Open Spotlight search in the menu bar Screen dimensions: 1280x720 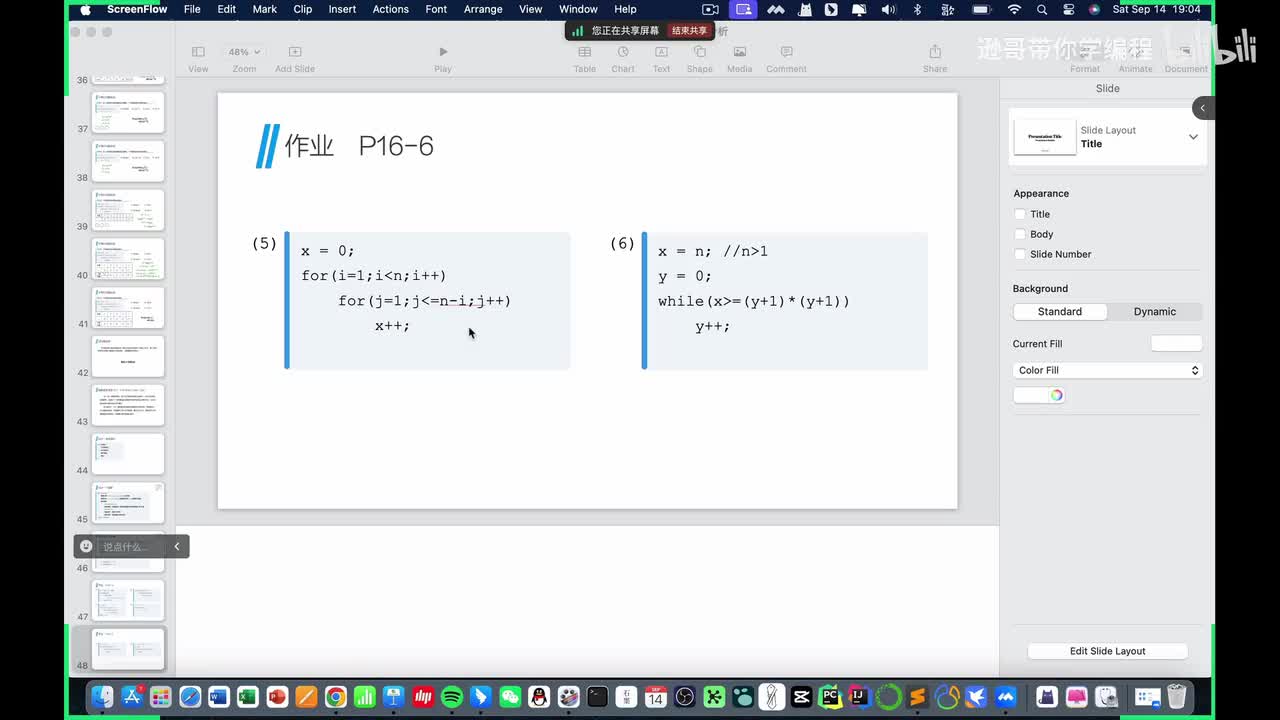click(1042, 9)
